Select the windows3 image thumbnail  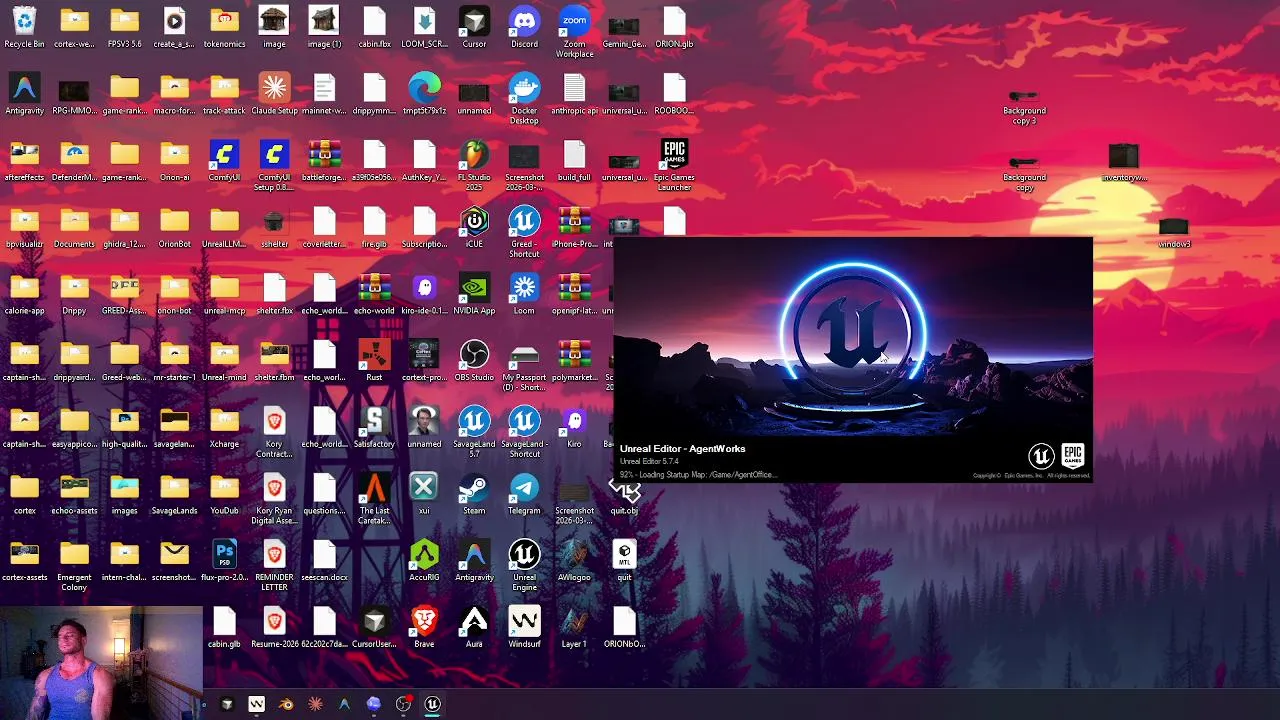1174,233
